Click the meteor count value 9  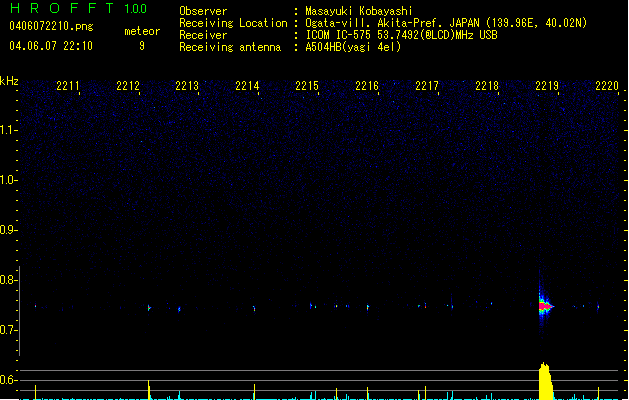[x=142, y=46]
